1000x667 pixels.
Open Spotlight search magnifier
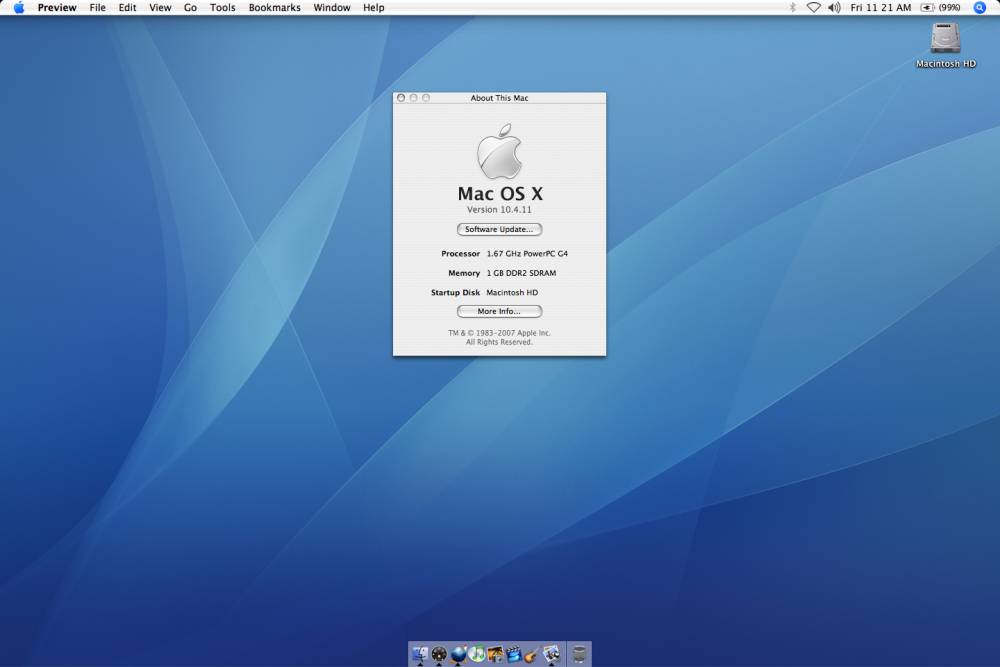click(x=980, y=8)
